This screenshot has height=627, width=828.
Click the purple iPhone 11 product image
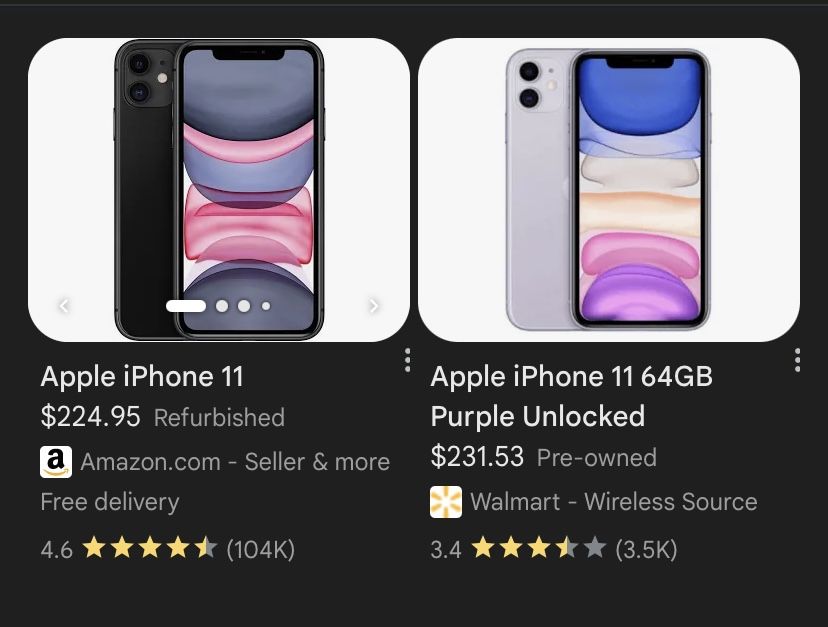coord(609,190)
